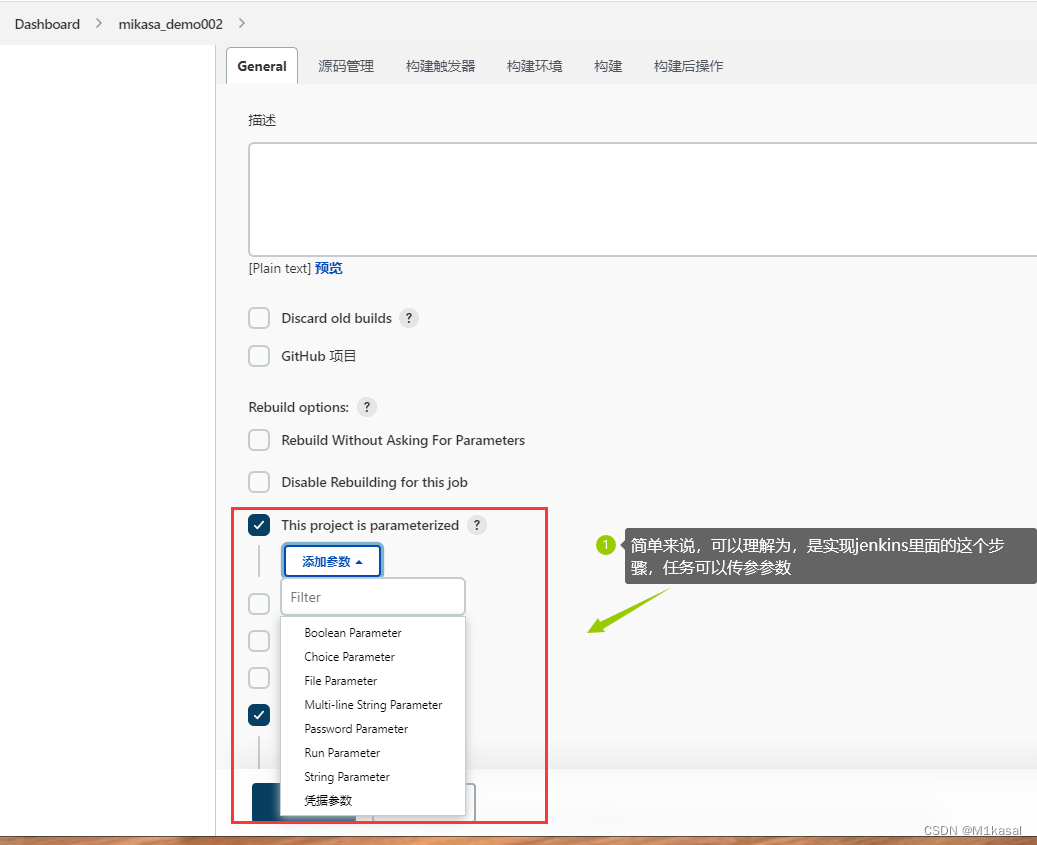Choose Multi-line String Parameter

coord(373,704)
